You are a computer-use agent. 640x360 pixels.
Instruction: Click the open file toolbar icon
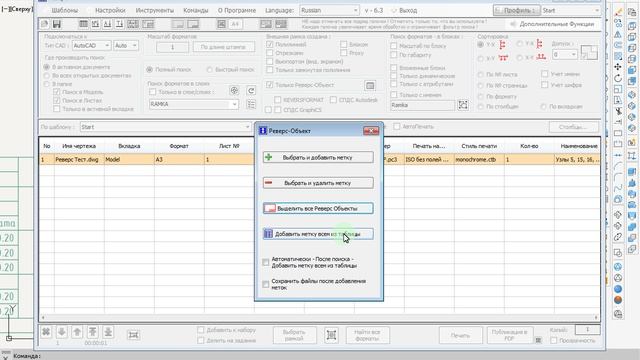pyautogui.click(x=44, y=24)
